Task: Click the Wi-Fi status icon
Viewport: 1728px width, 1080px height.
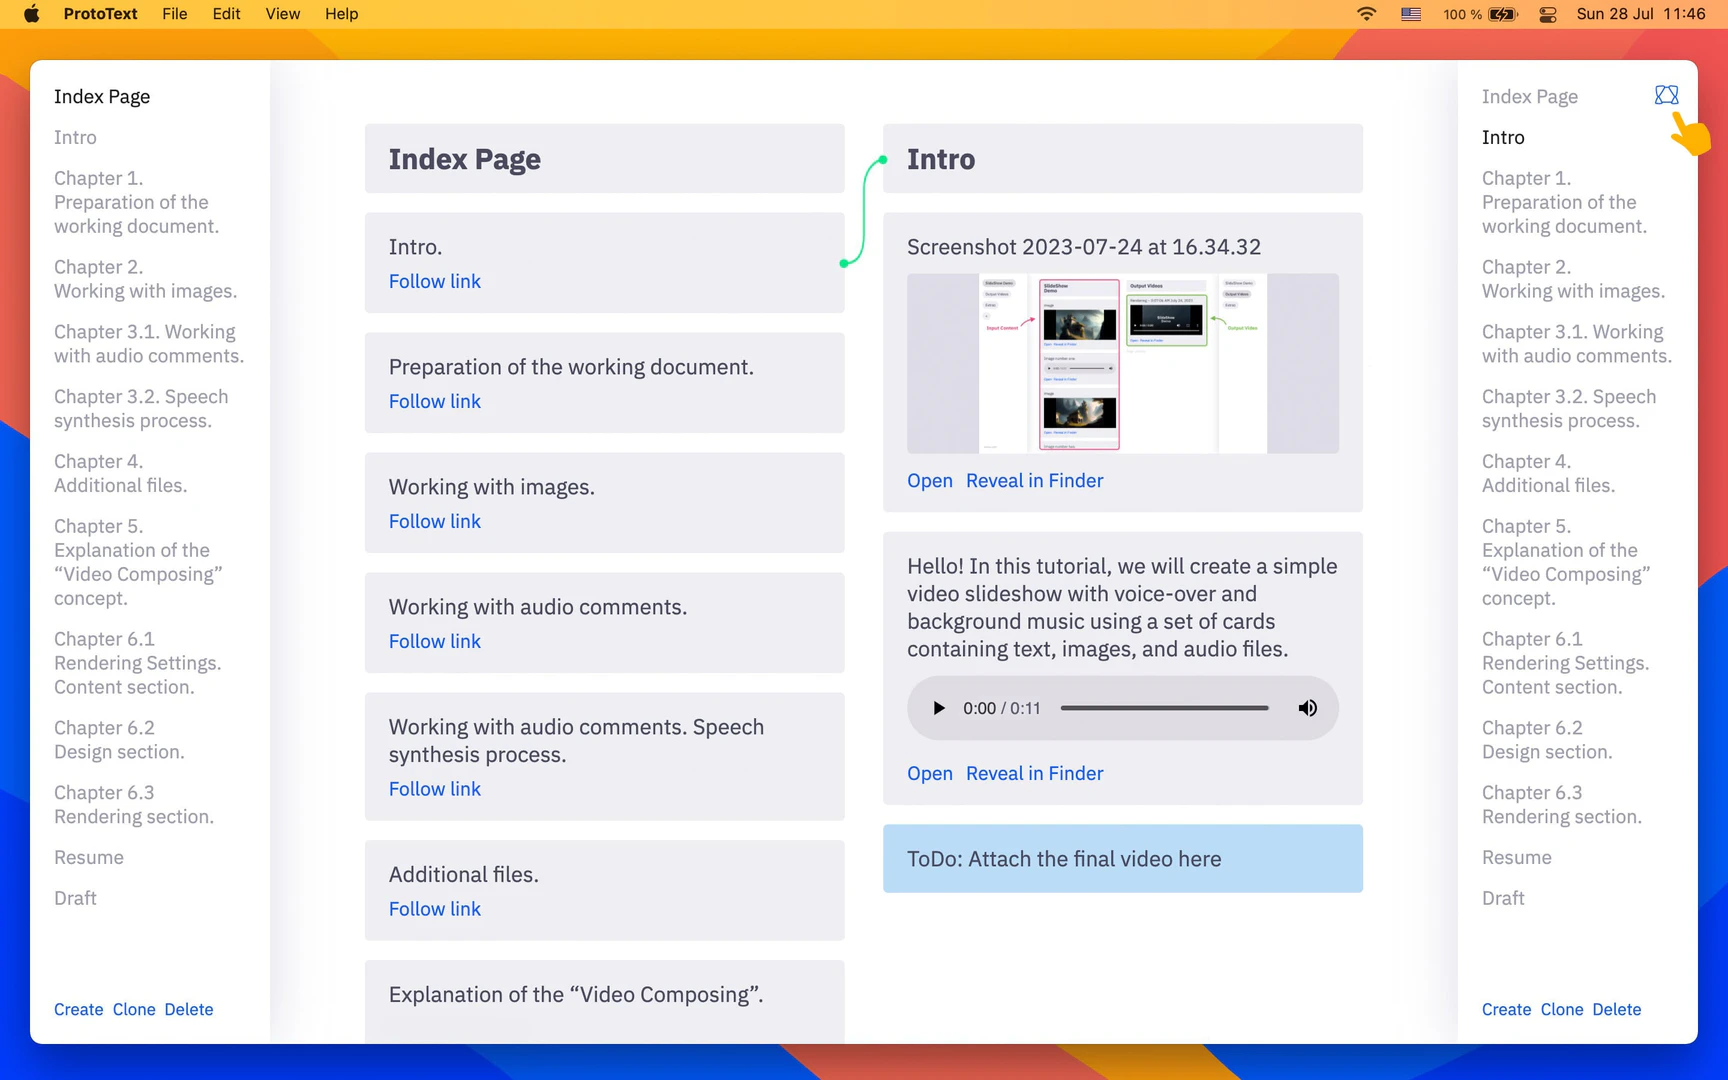Action: tap(1366, 14)
